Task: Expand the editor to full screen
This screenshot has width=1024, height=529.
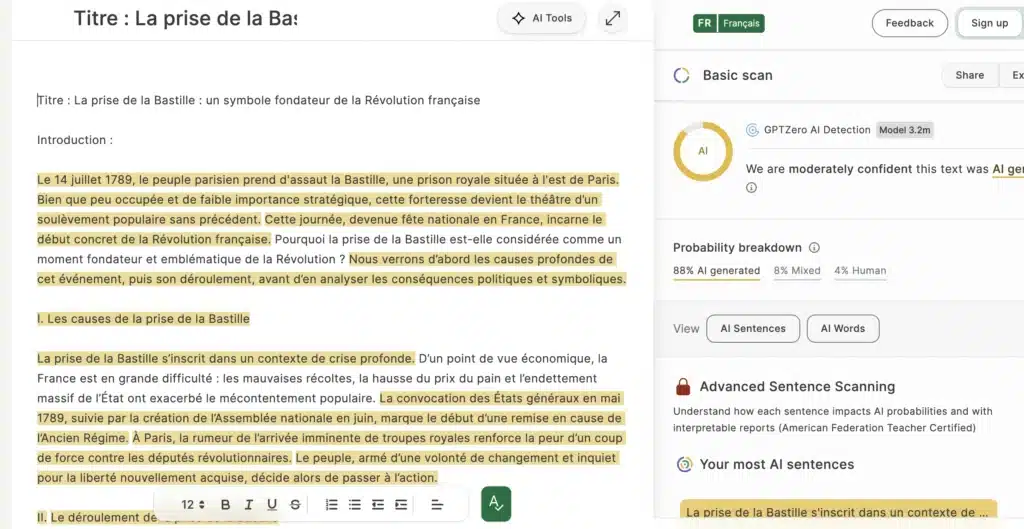Action: pyautogui.click(x=613, y=18)
